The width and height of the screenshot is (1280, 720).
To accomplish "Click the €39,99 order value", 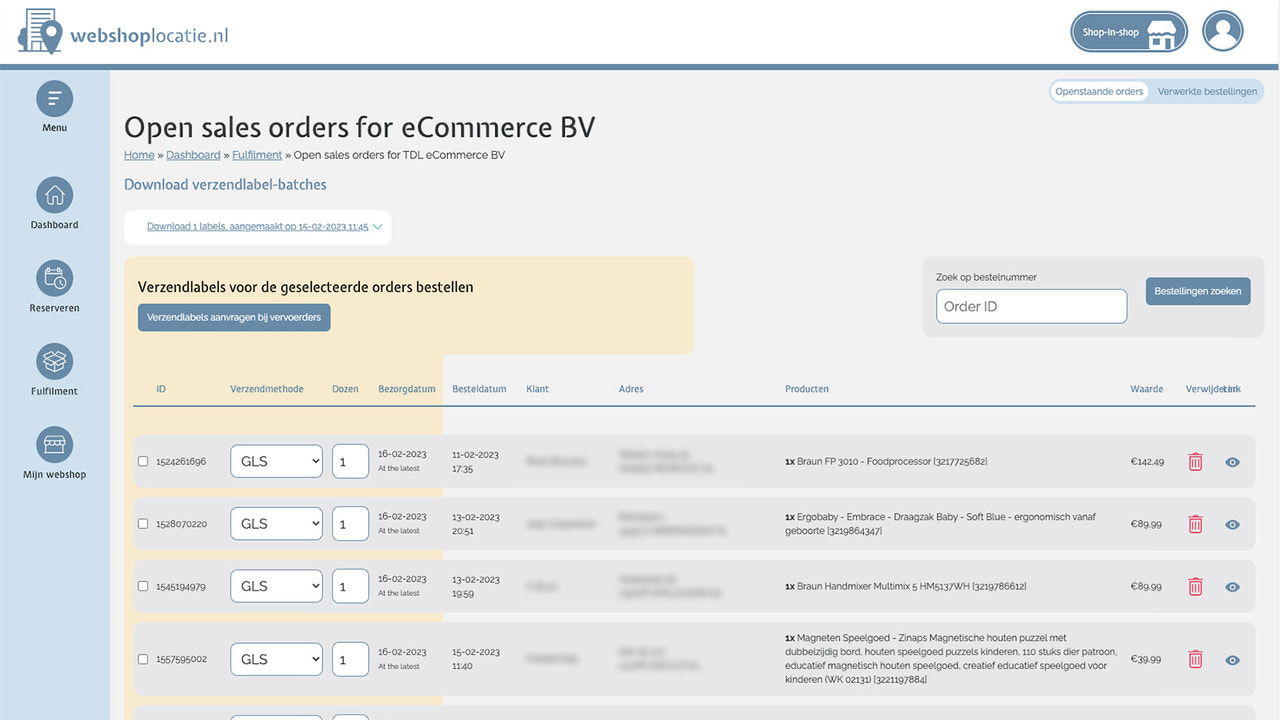I will click(x=1146, y=660).
